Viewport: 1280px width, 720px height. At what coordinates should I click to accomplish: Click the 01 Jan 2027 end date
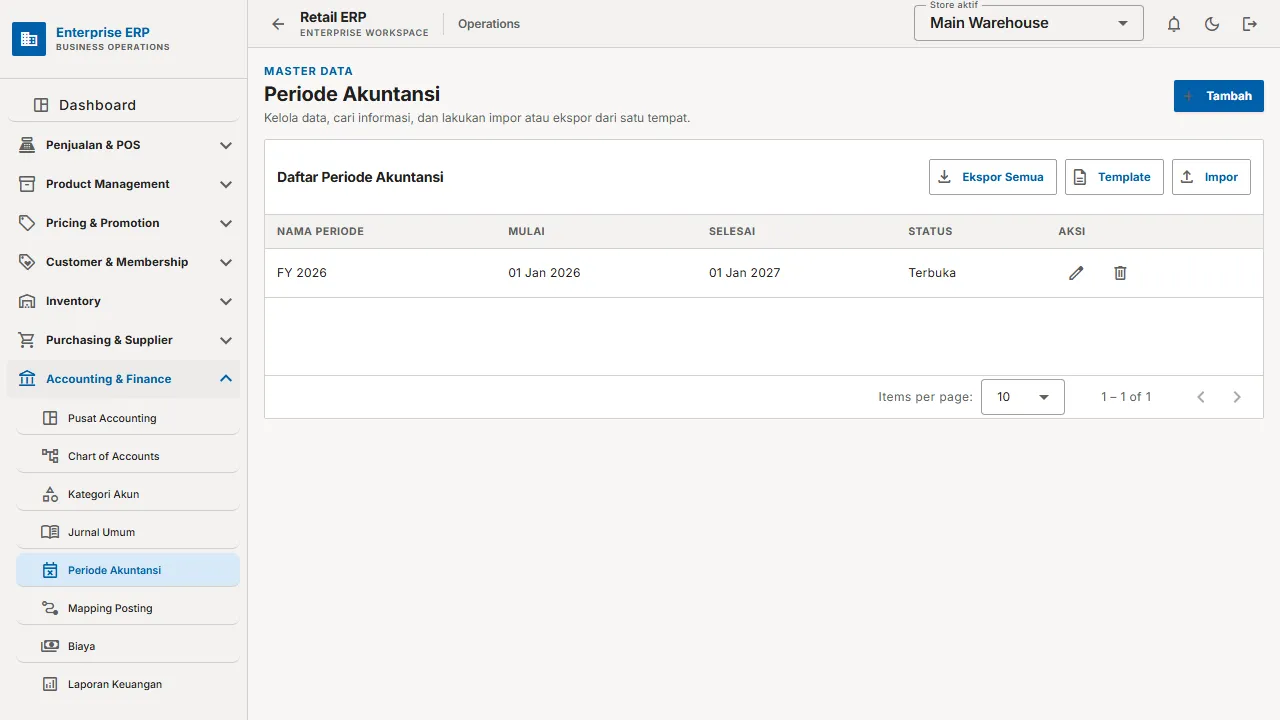745,273
